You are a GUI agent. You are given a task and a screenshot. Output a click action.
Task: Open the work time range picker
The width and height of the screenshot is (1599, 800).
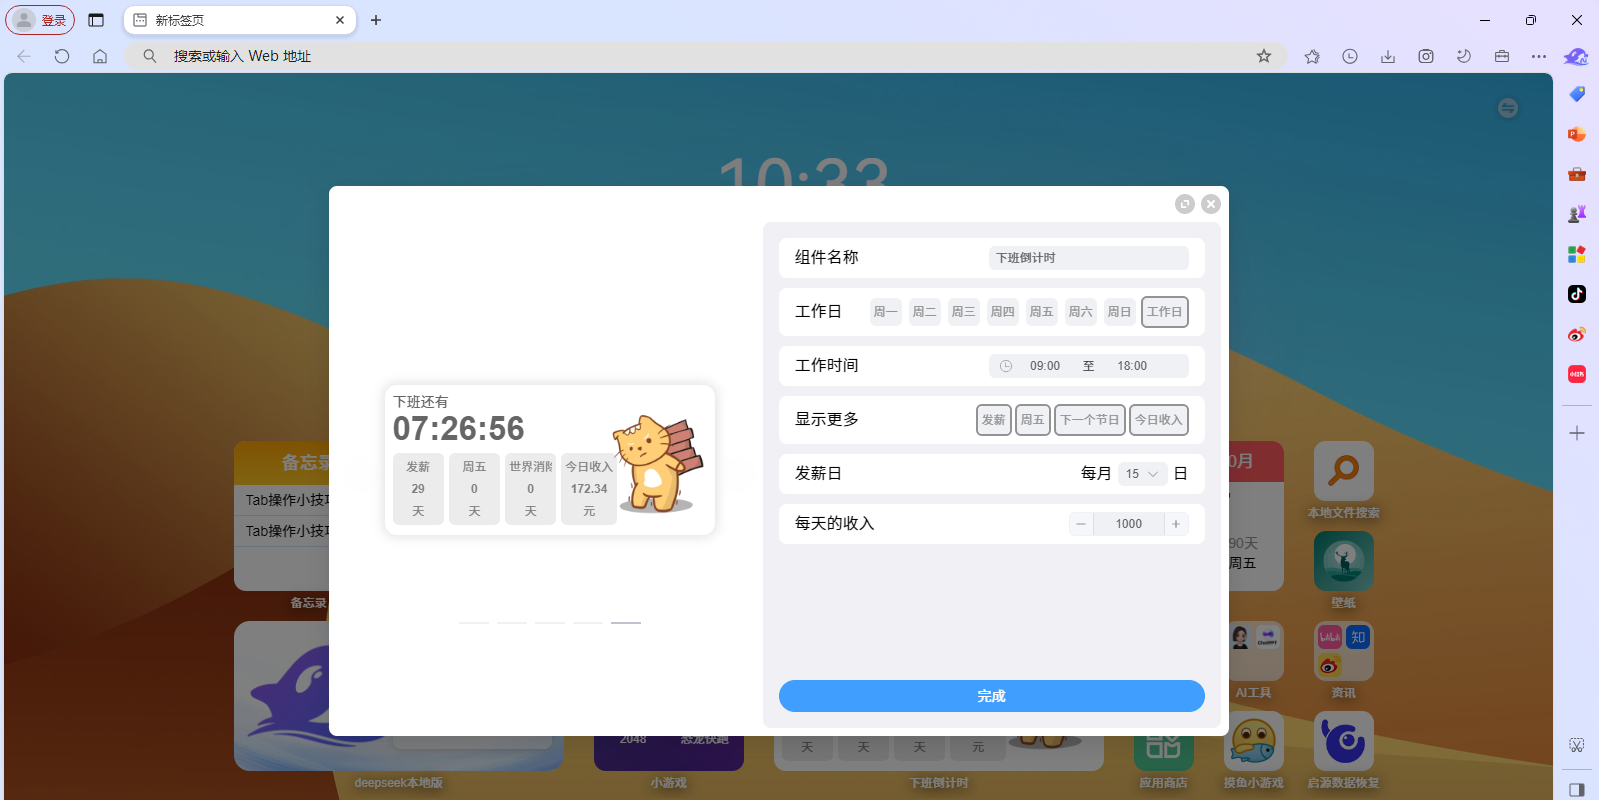1088,366
